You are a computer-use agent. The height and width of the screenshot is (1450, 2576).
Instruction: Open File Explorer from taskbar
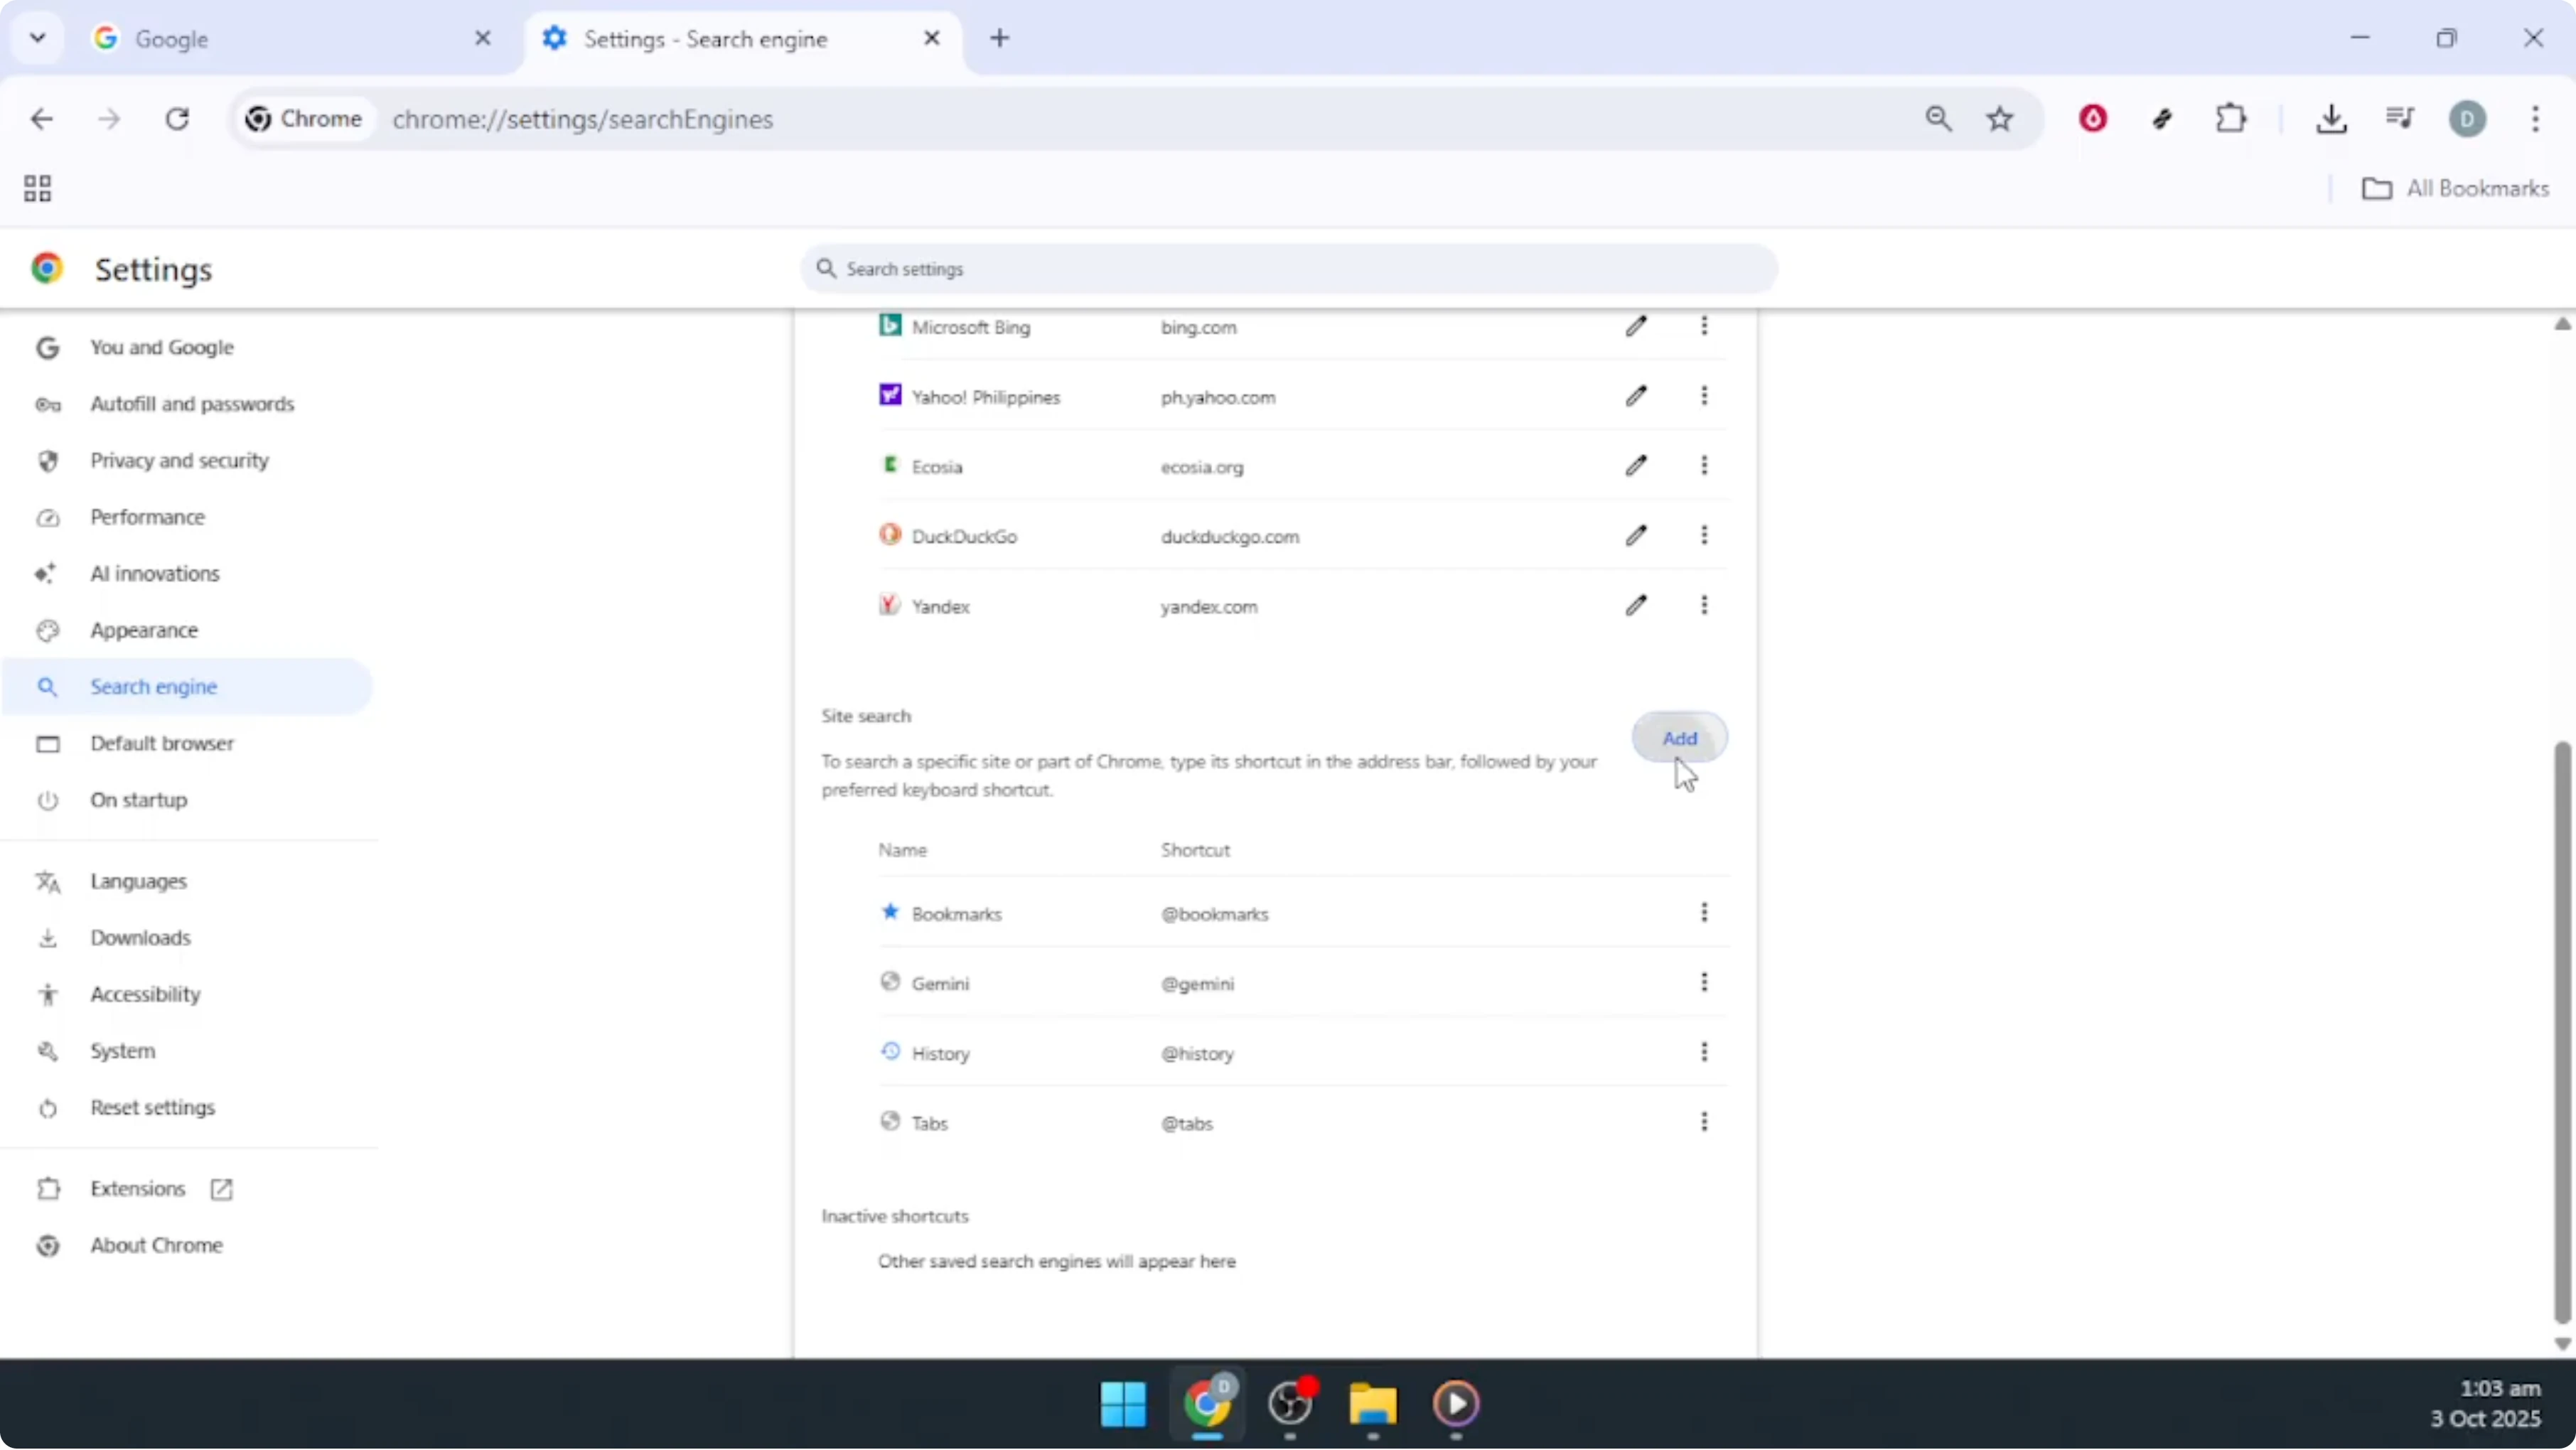pyautogui.click(x=1373, y=1404)
